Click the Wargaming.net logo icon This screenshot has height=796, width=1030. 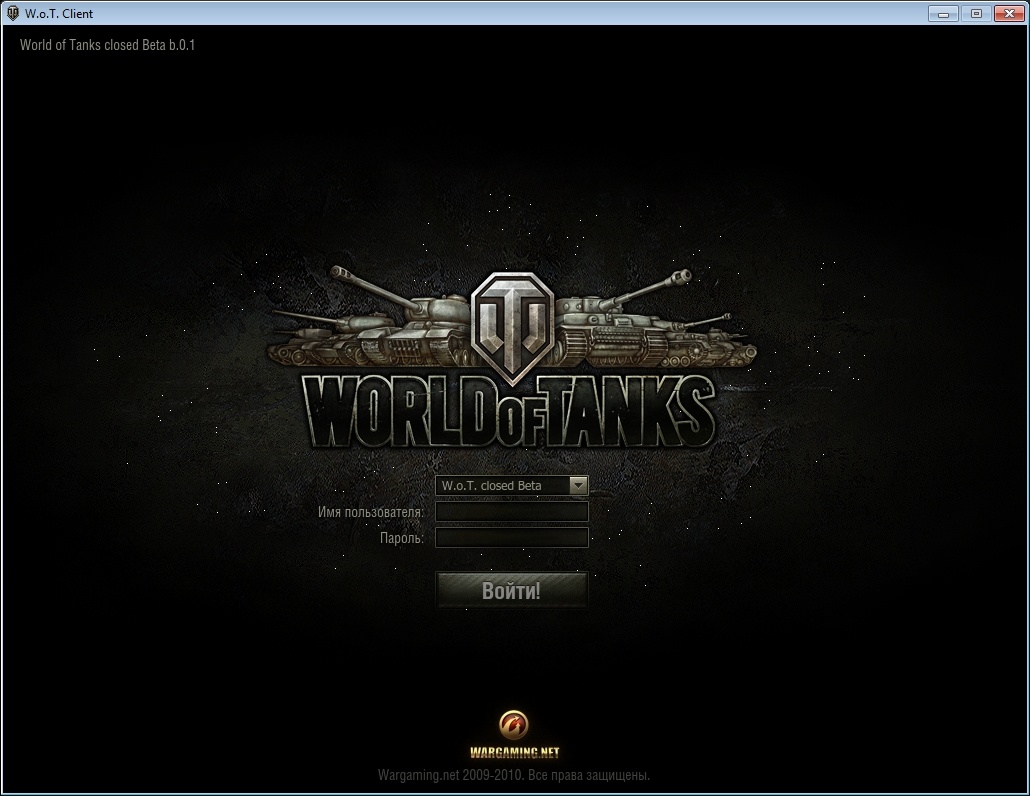(514, 724)
